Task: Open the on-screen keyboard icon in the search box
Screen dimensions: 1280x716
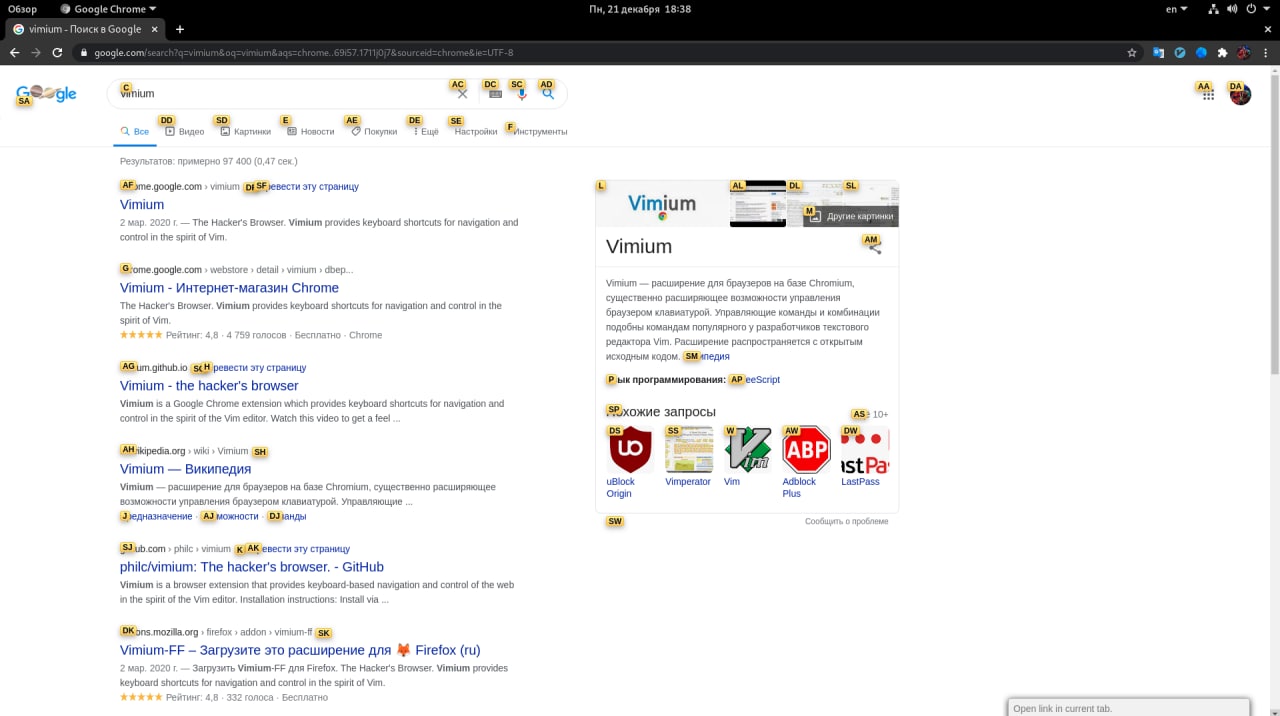Action: point(495,94)
